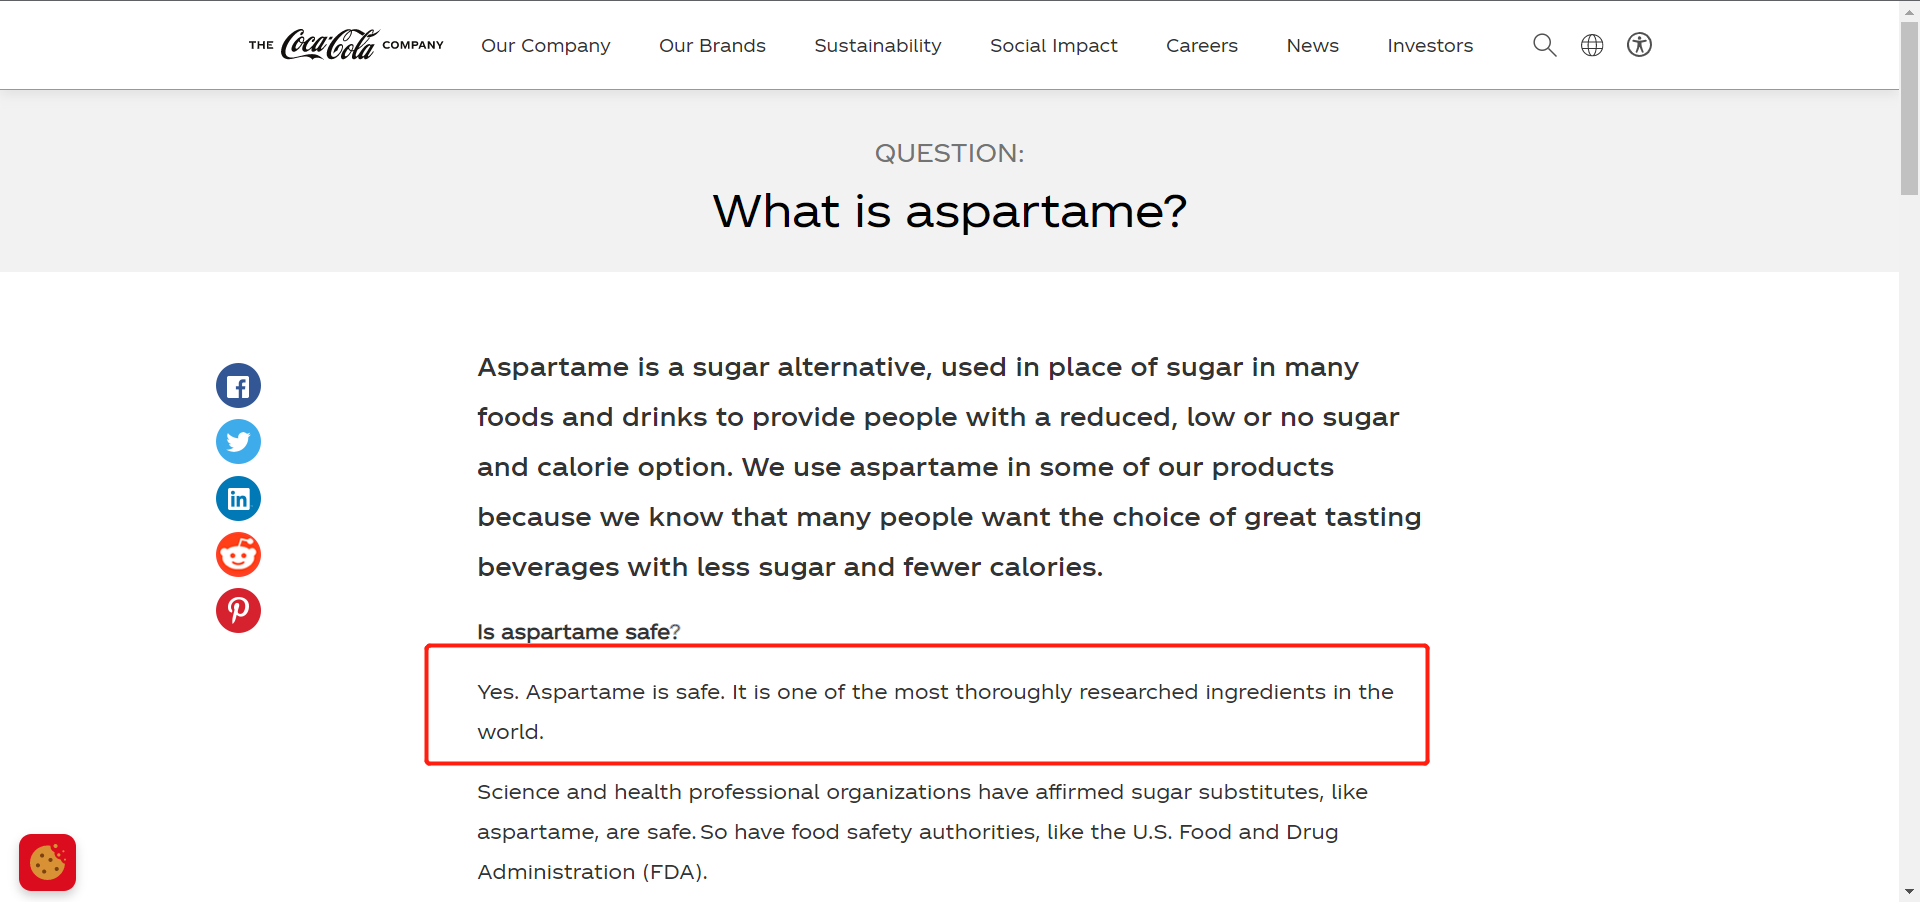Share the page on Twitter
Screen dimensions: 1920x902
pyautogui.click(x=238, y=442)
